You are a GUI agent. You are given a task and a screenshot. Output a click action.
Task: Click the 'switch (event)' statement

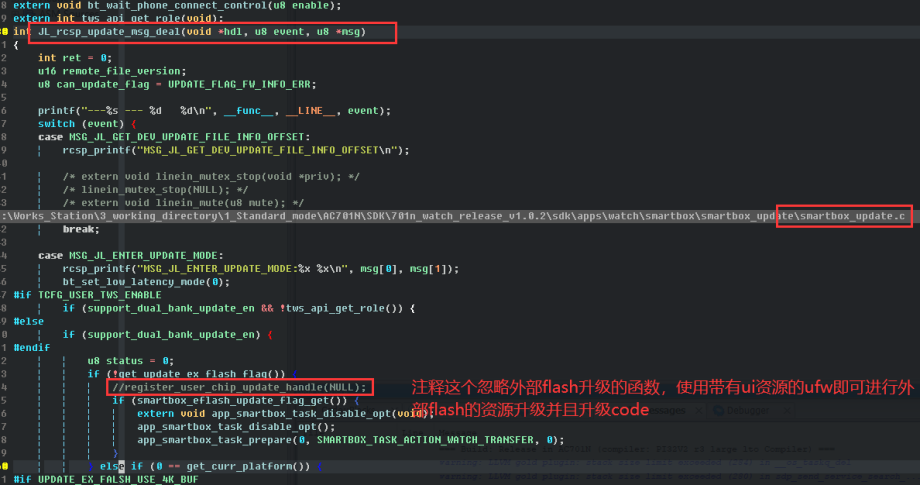pyautogui.click(x=87, y=124)
